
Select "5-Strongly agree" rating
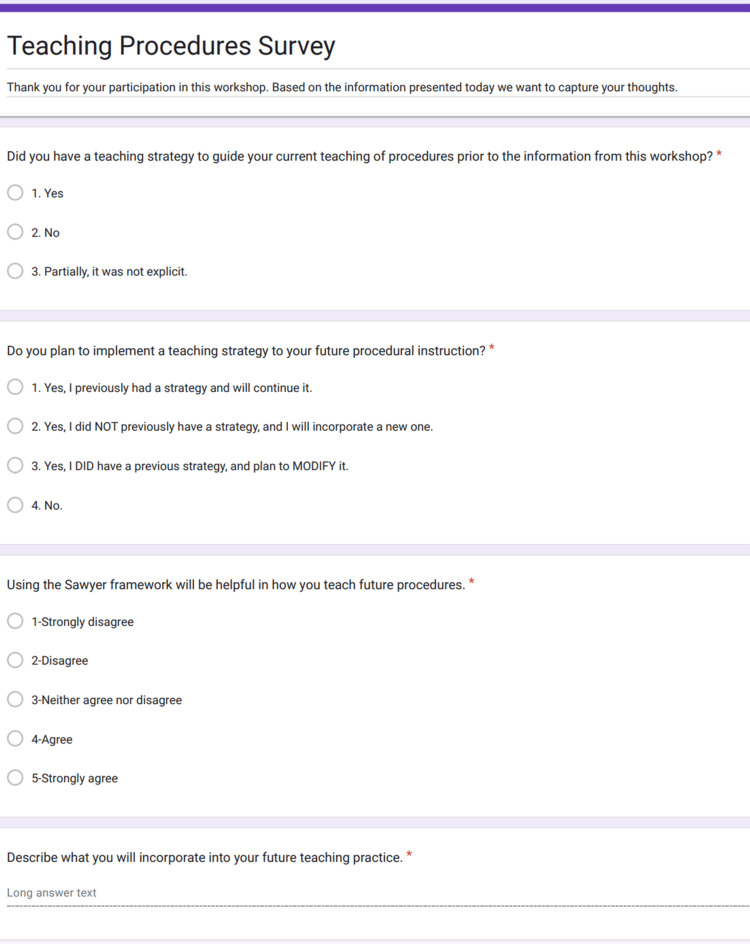click(15, 778)
